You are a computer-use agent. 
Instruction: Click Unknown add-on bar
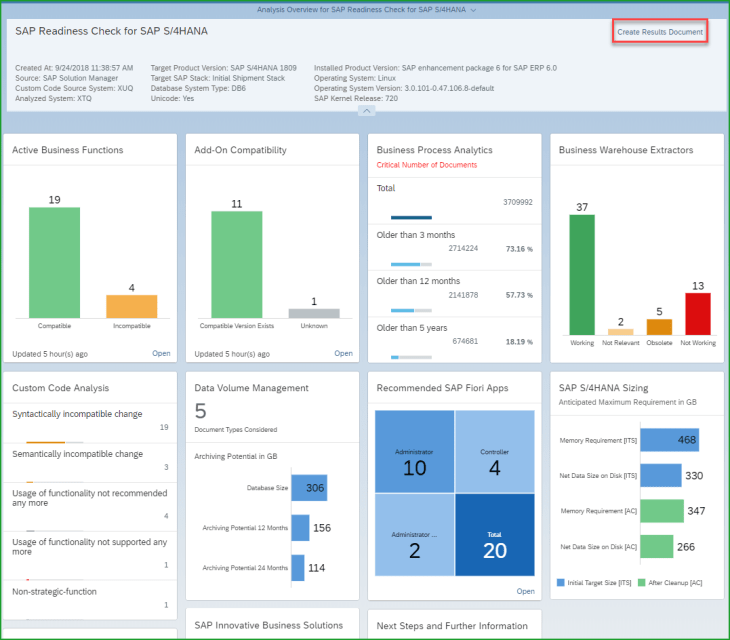coord(314,313)
